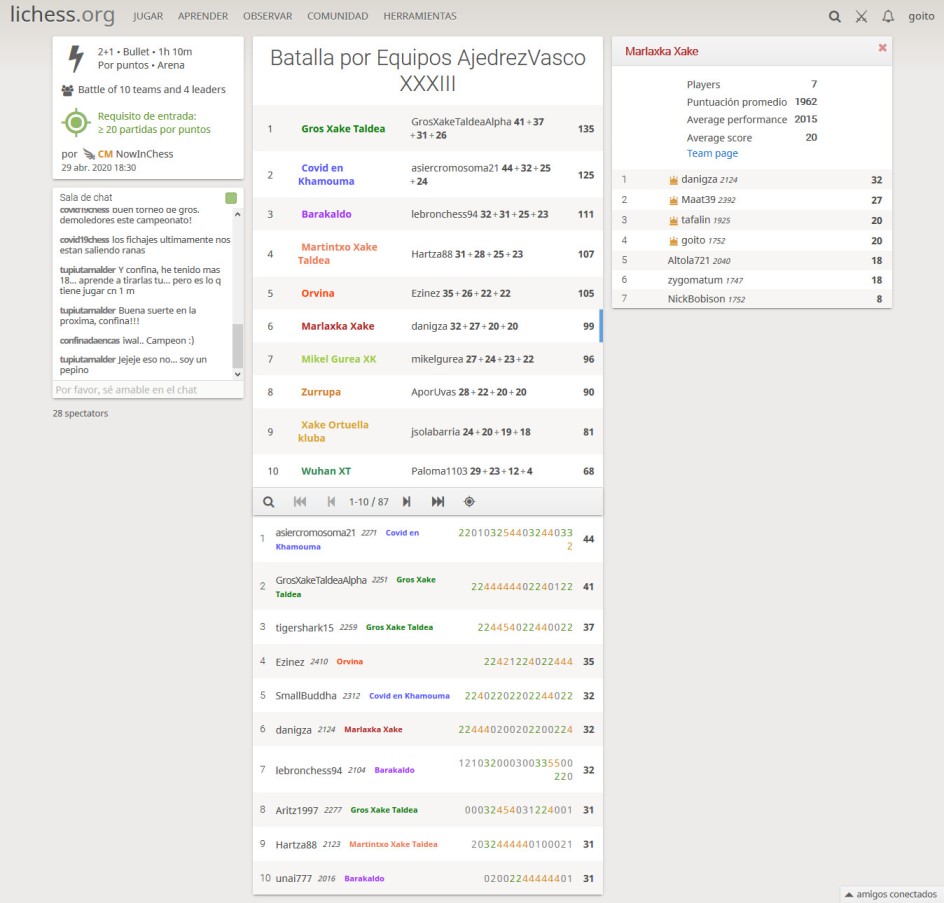
Task: Open the HERRAMIENTAS menu
Action: point(419,17)
